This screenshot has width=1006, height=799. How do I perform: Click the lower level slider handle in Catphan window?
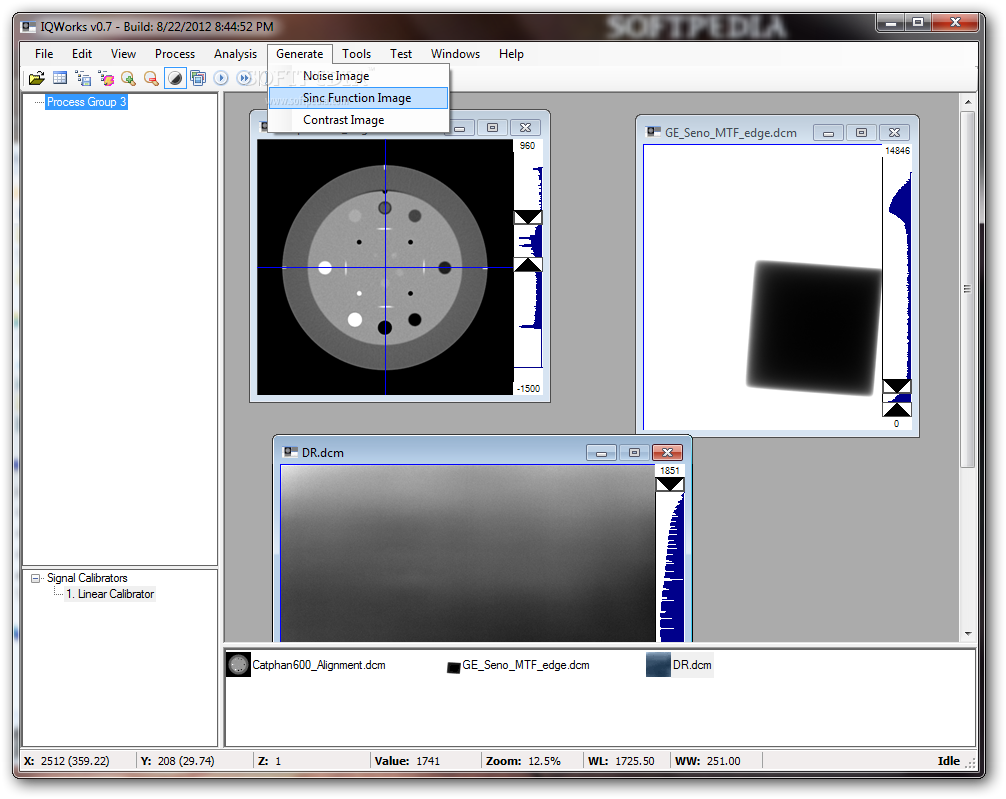pyautogui.click(x=528, y=265)
